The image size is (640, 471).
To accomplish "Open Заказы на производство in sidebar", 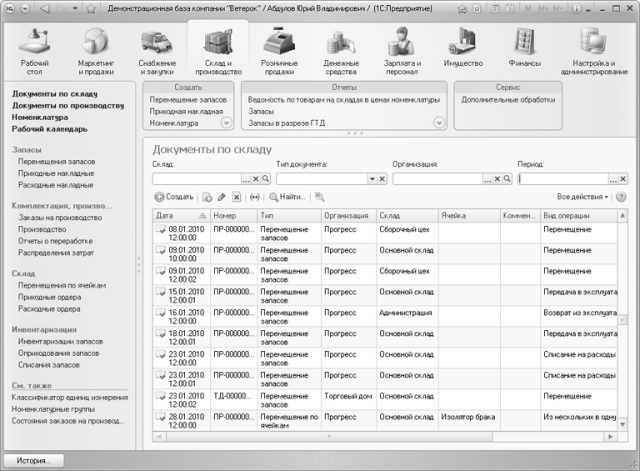I will coord(60,218).
